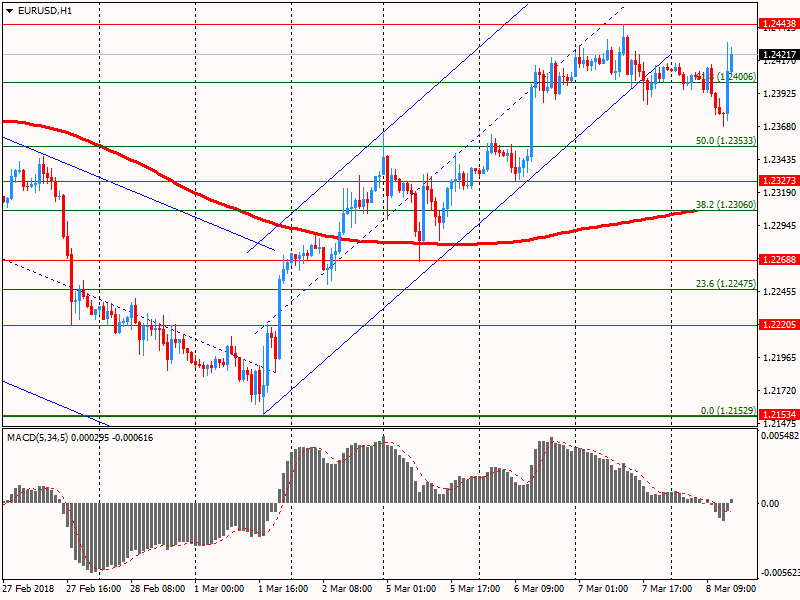Image resolution: width=800 pixels, height=600 pixels.
Task: Click the 5 Mar 01:00 time label
Action: click(411, 588)
